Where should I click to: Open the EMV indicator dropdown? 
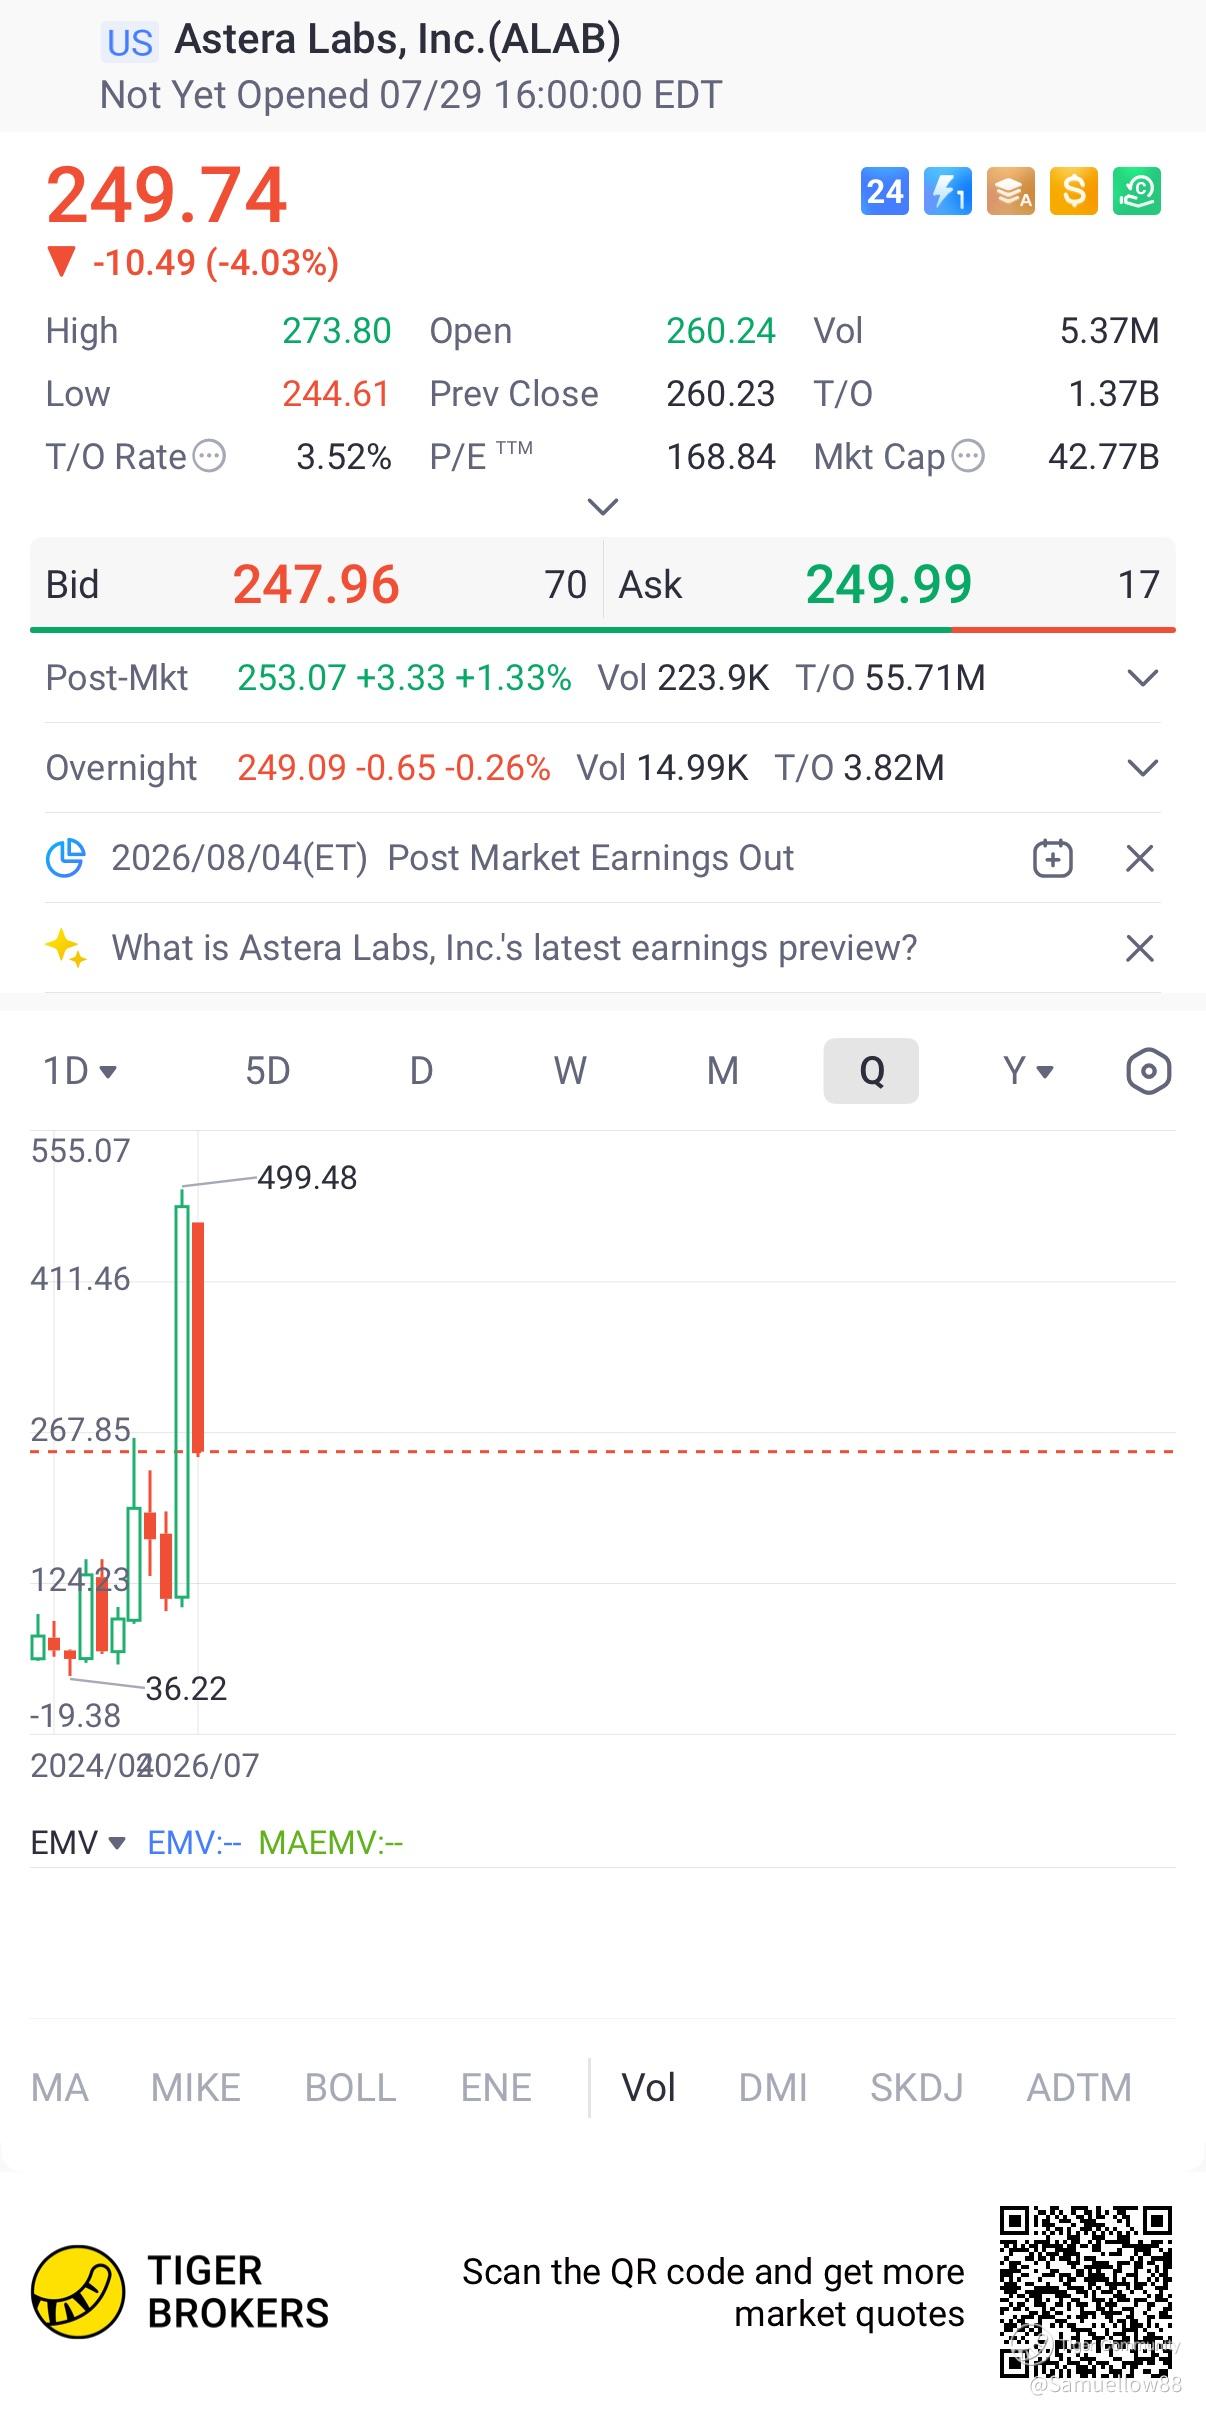click(78, 1842)
